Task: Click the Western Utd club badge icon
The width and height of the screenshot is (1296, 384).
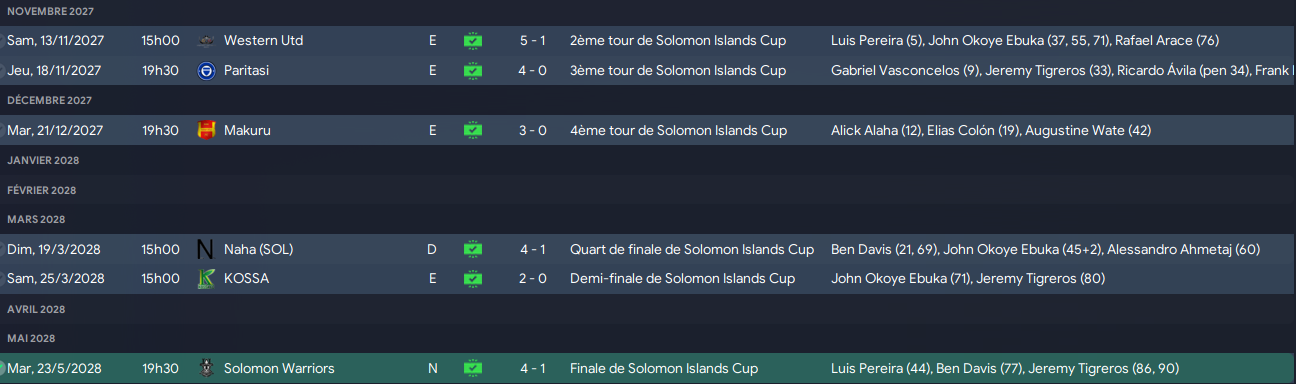Action: point(206,41)
